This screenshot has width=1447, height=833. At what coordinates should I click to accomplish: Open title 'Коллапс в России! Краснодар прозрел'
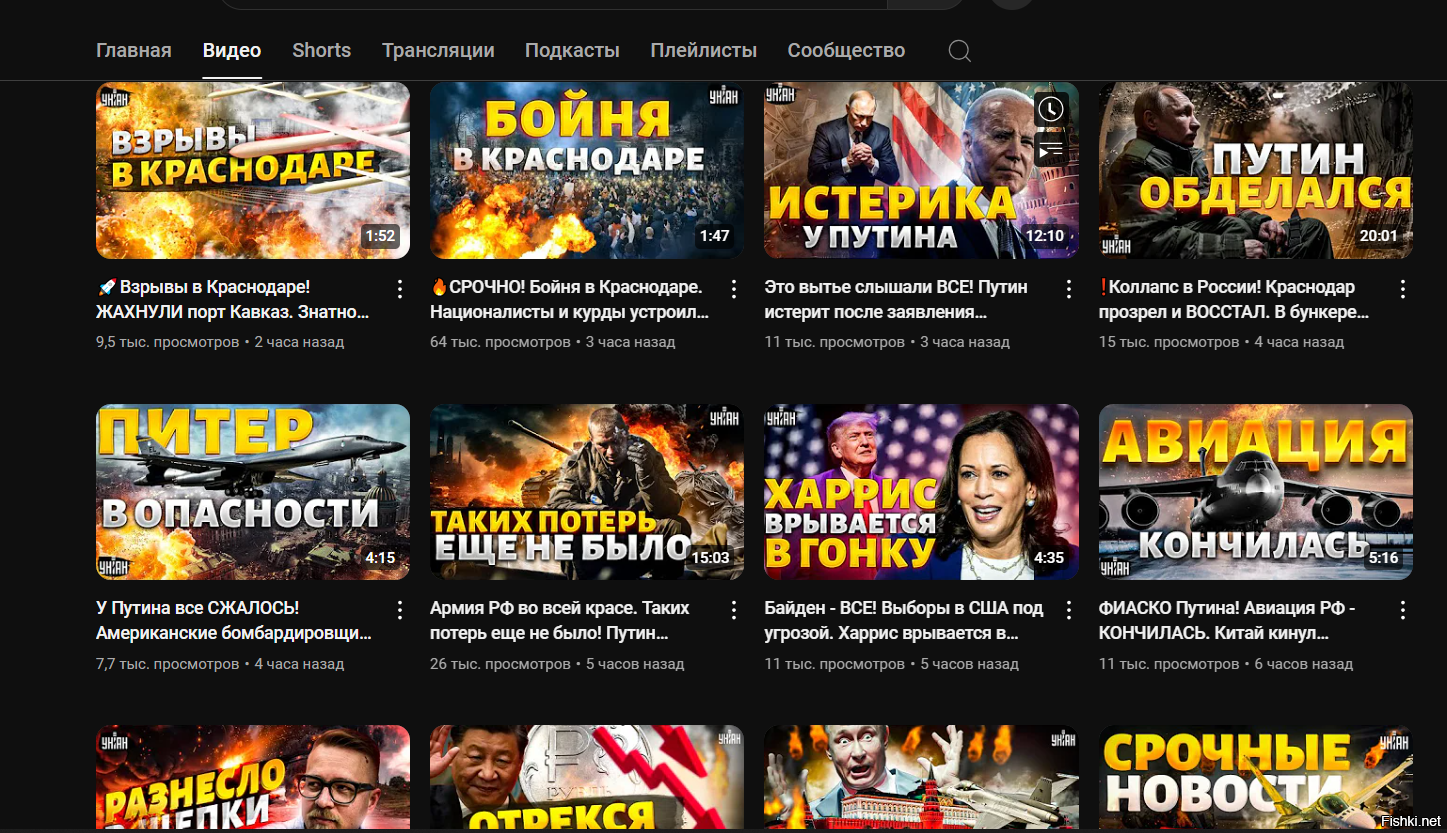pyautogui.click(x=1234, y=300)
